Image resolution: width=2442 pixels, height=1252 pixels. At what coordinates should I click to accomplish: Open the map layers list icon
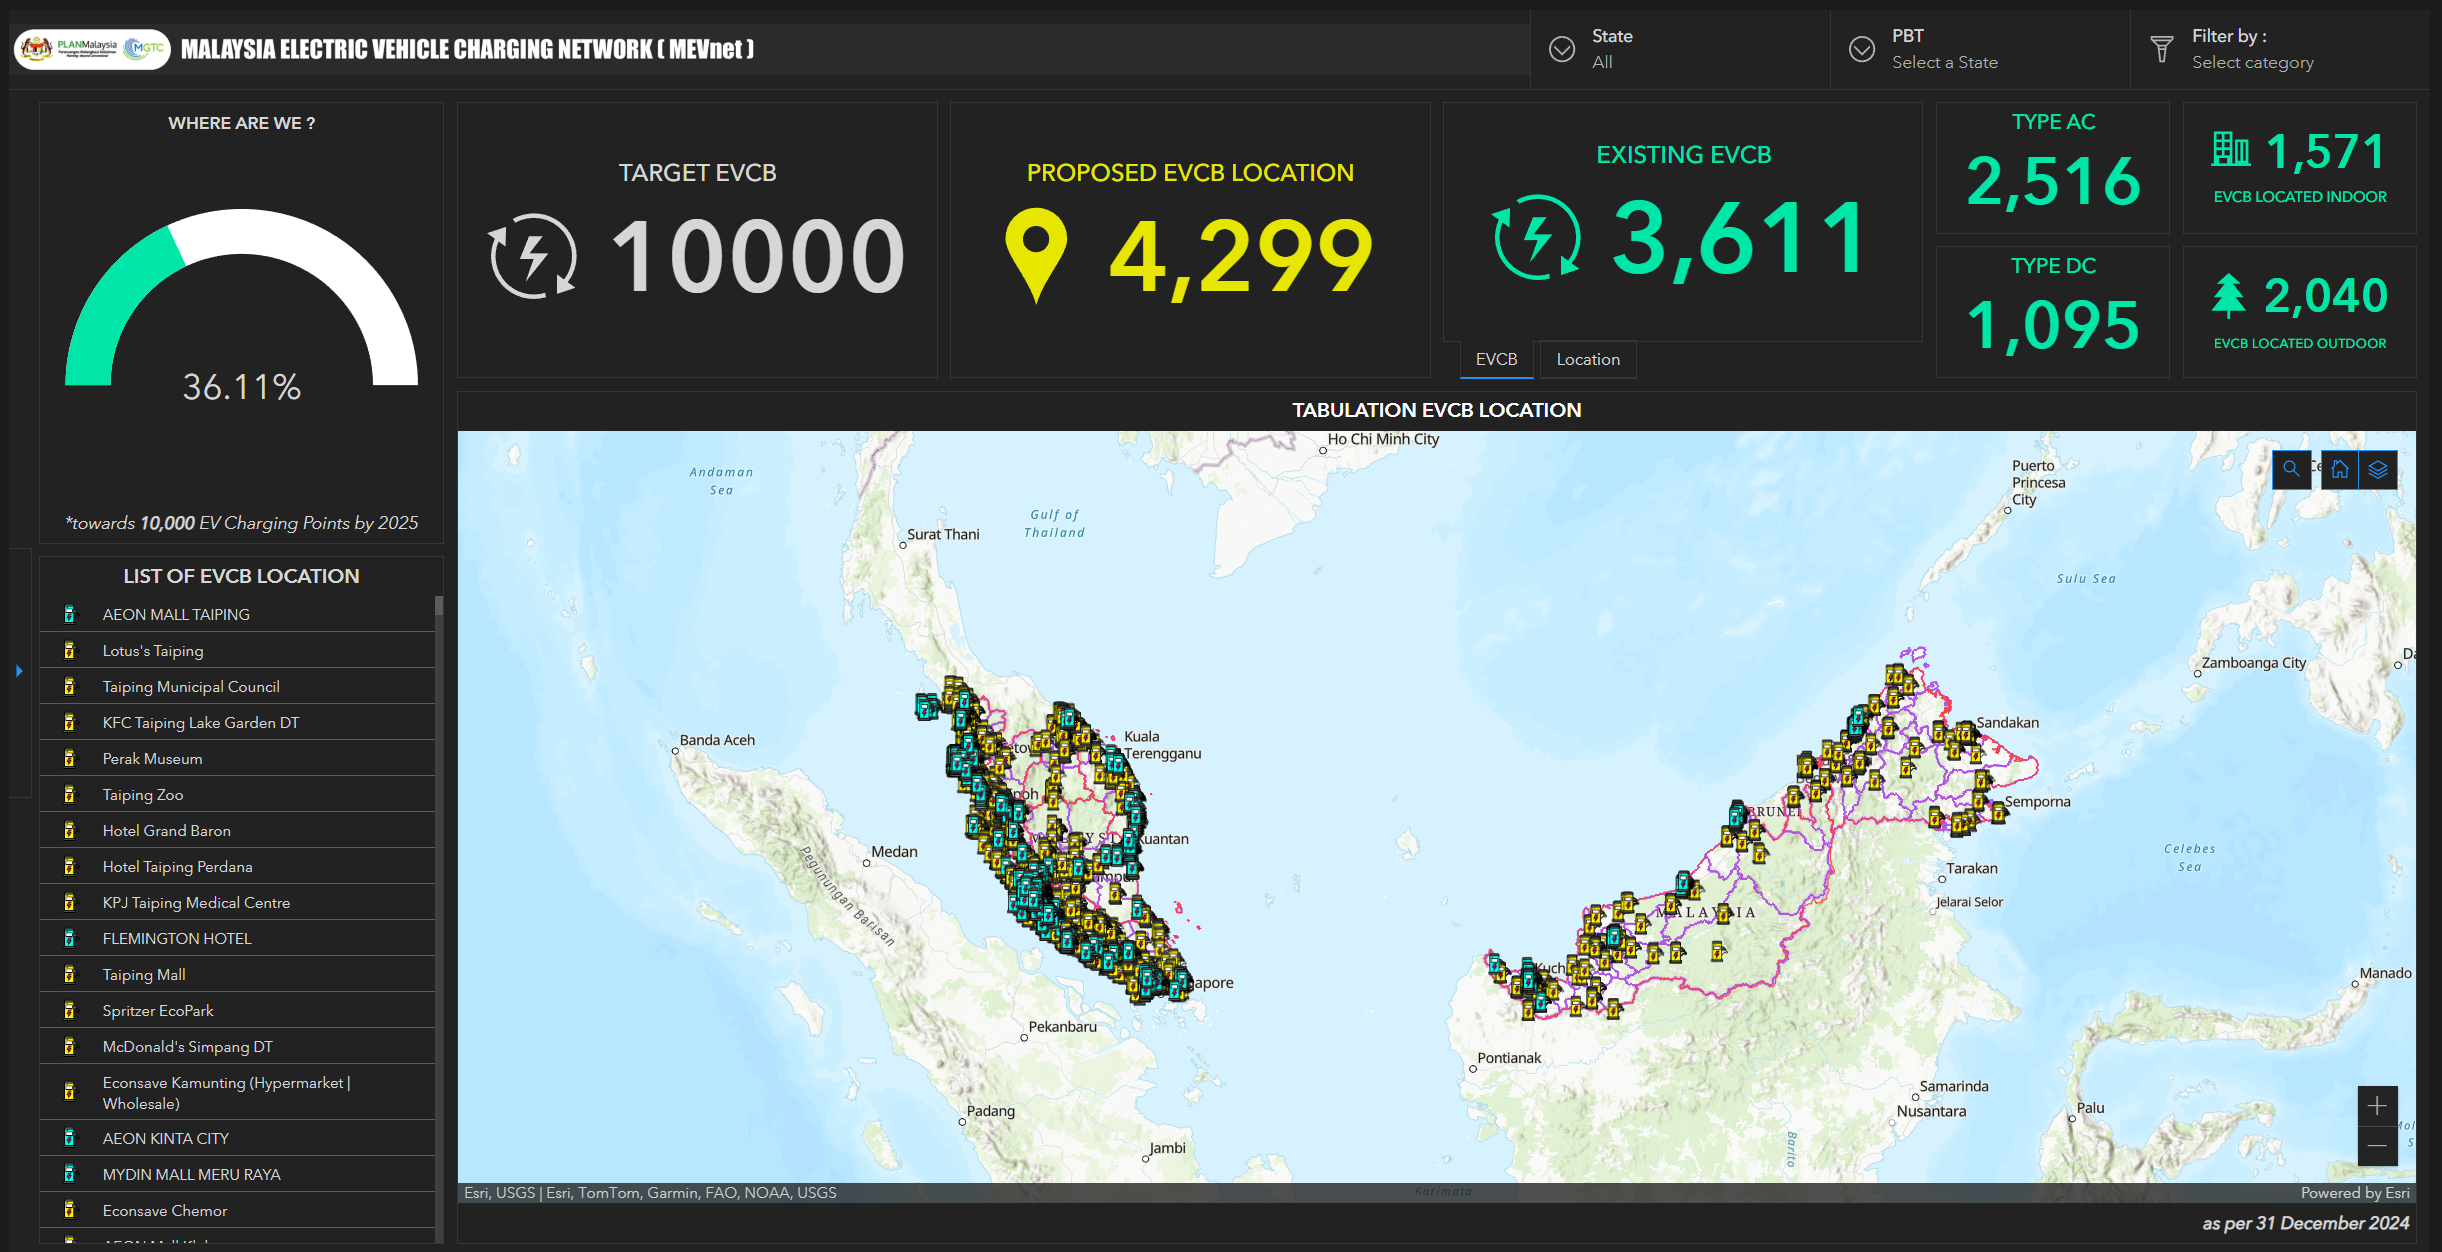pos(2378,469)
